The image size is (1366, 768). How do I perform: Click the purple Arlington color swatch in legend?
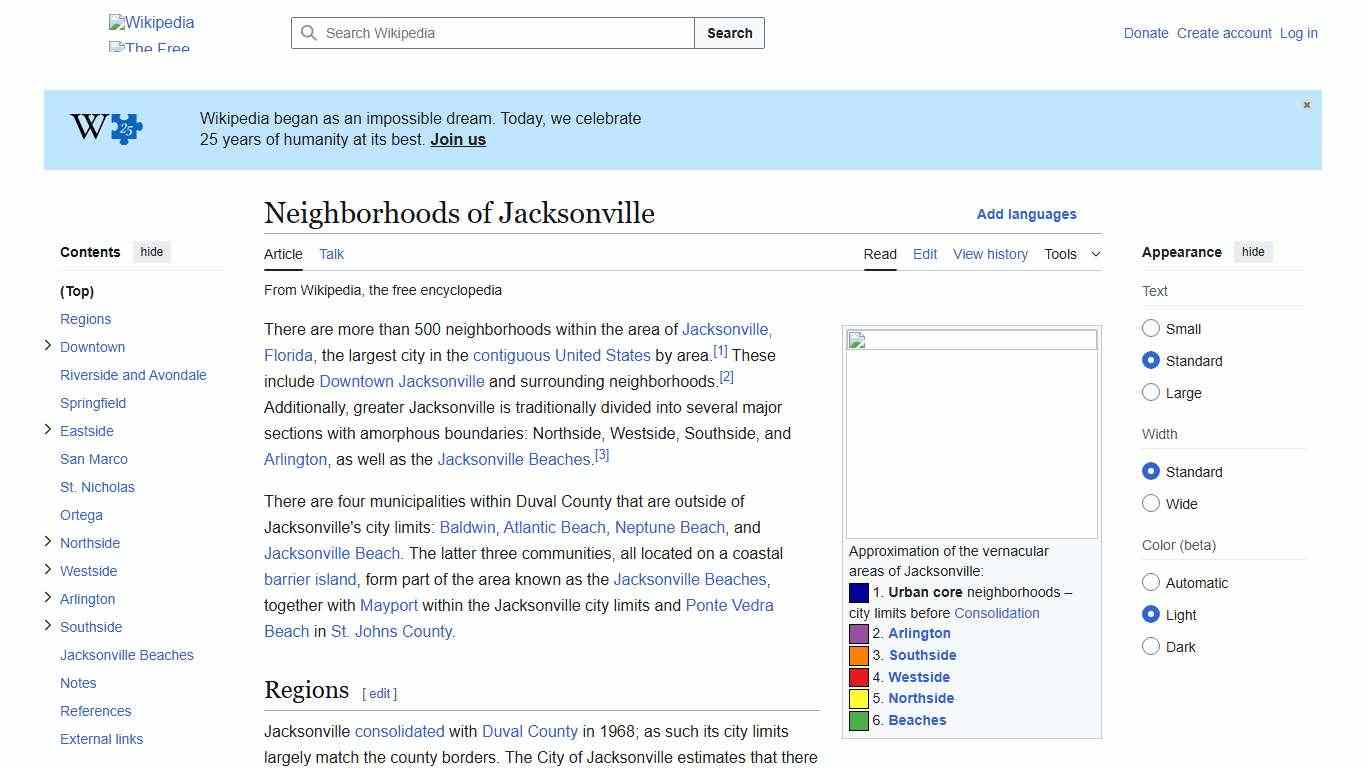(x=858, y=633)
